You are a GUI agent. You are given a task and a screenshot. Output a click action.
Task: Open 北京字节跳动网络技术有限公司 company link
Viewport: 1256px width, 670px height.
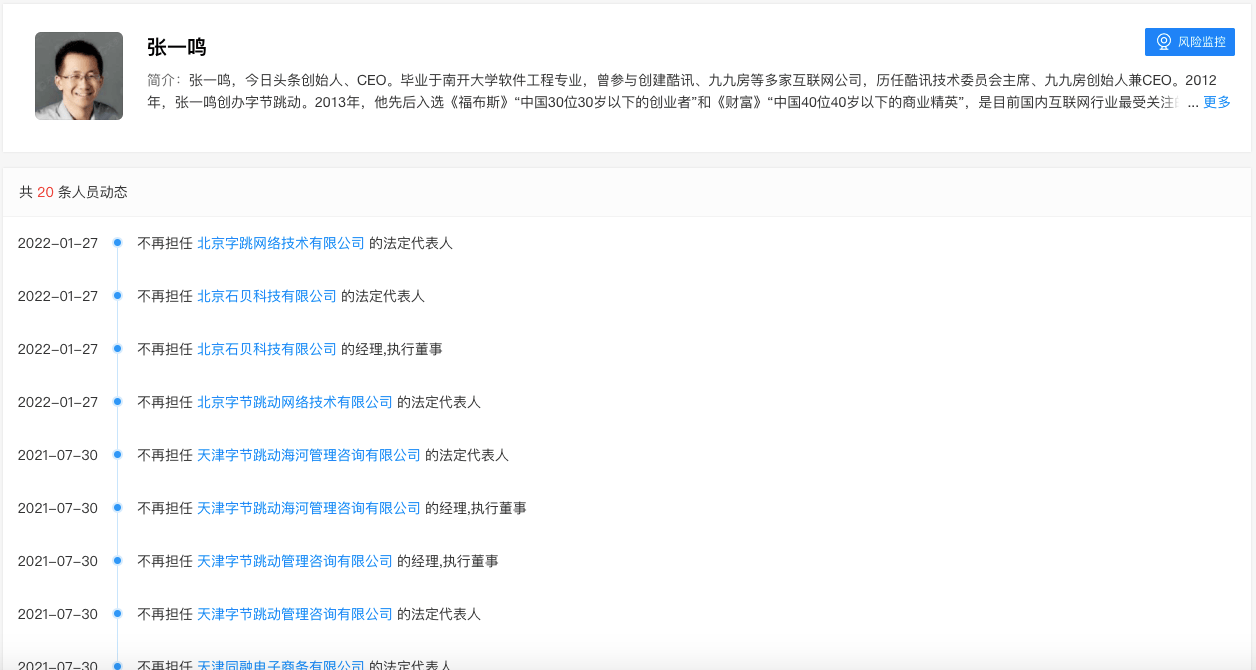(295, 402)
